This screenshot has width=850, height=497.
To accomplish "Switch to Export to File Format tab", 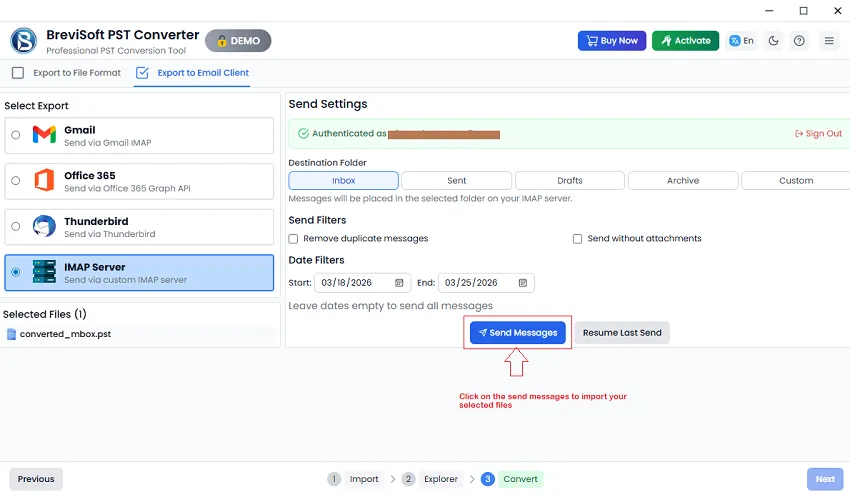I will [x=67, y=73].
